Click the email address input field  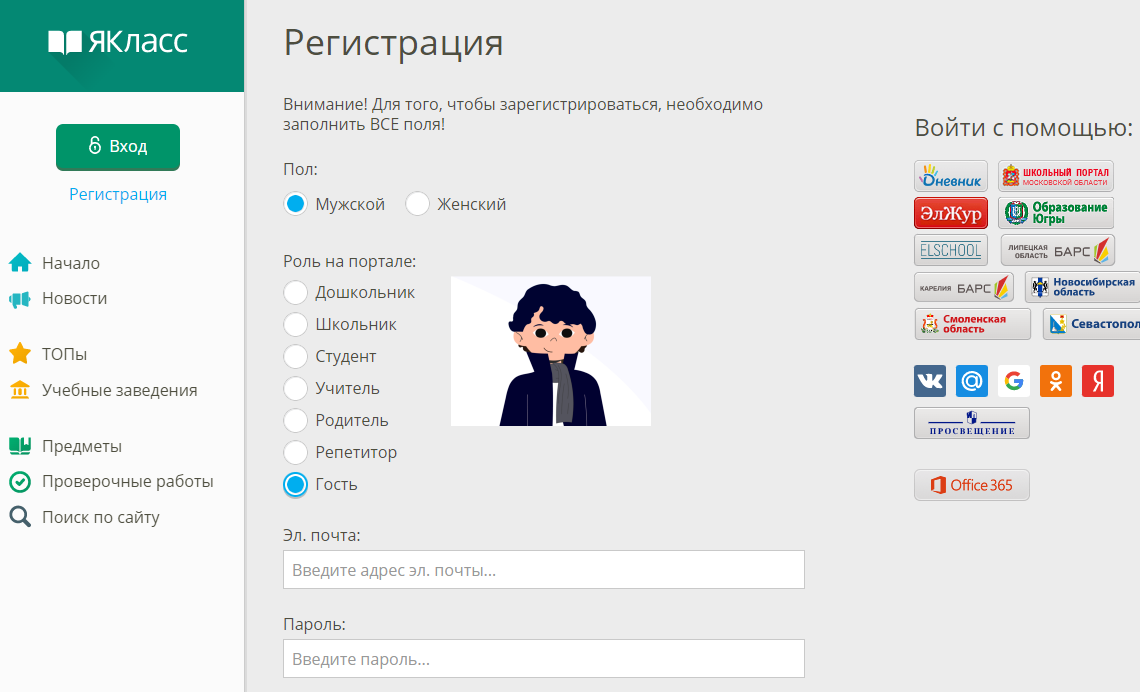pos(543,569)
